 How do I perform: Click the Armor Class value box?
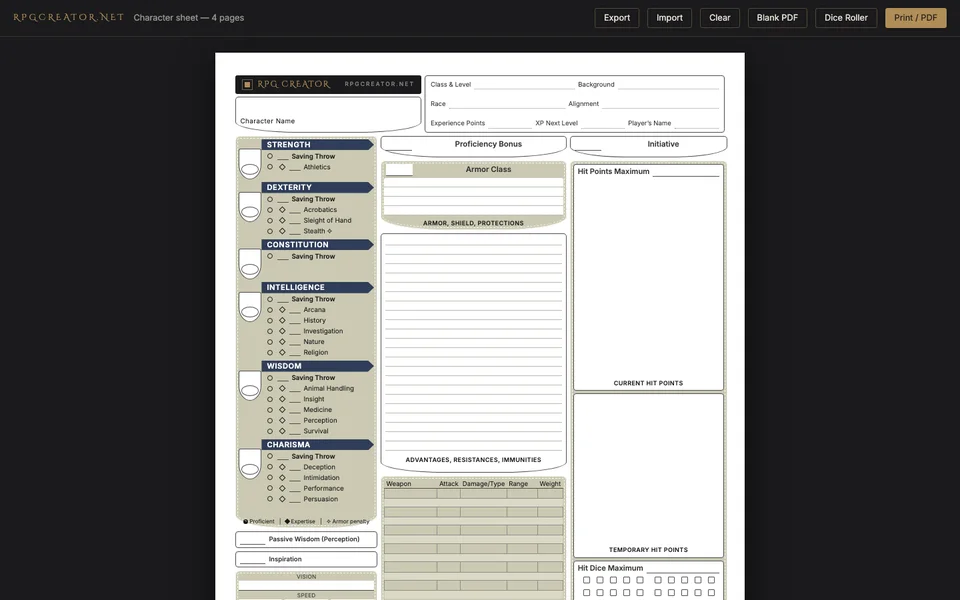399,170
